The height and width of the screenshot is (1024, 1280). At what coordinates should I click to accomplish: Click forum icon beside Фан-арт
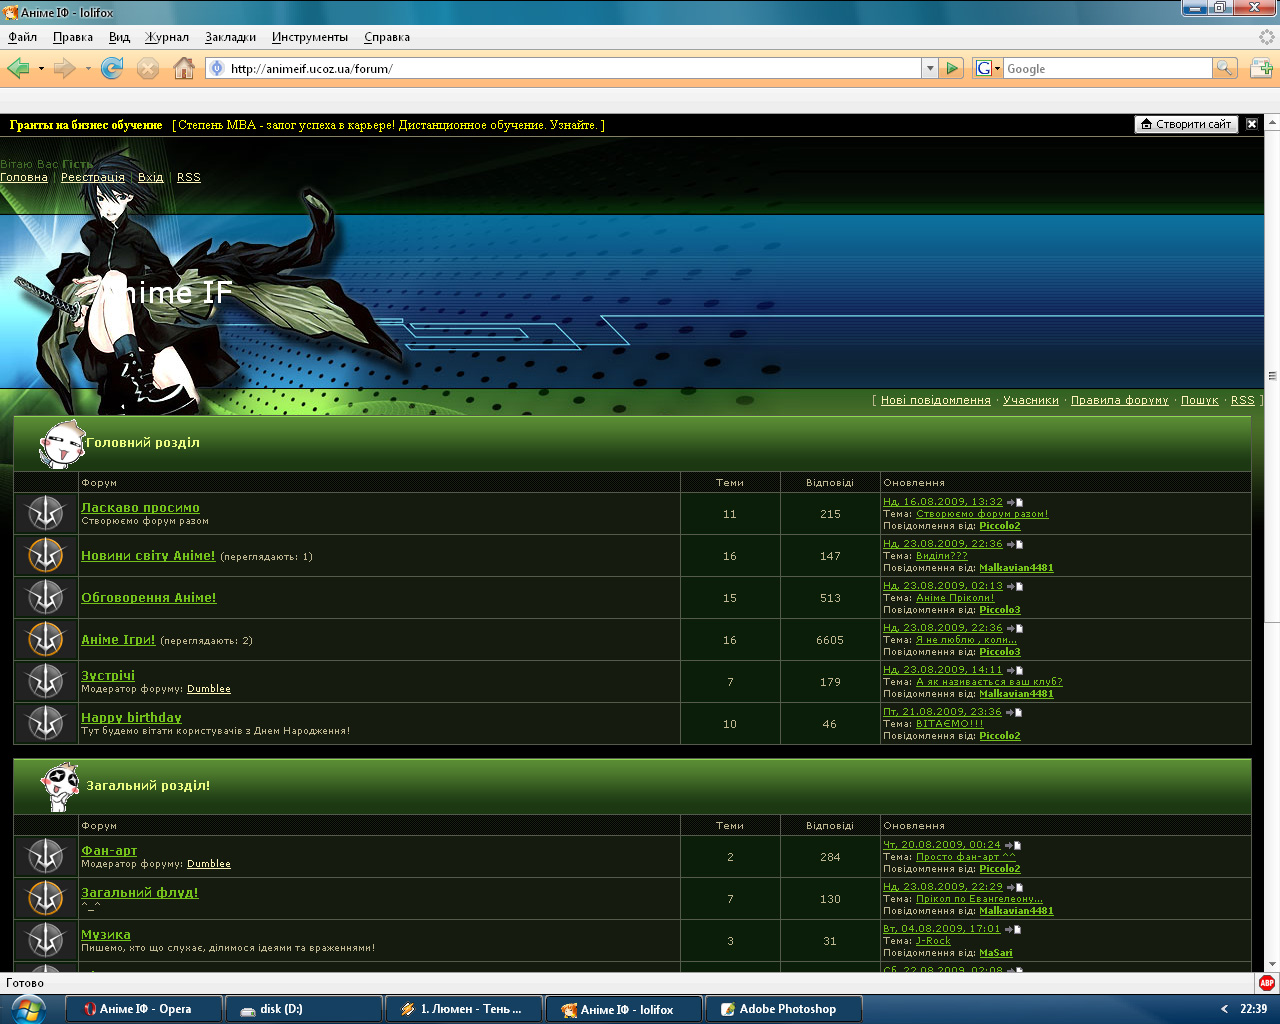click(46, 856)
